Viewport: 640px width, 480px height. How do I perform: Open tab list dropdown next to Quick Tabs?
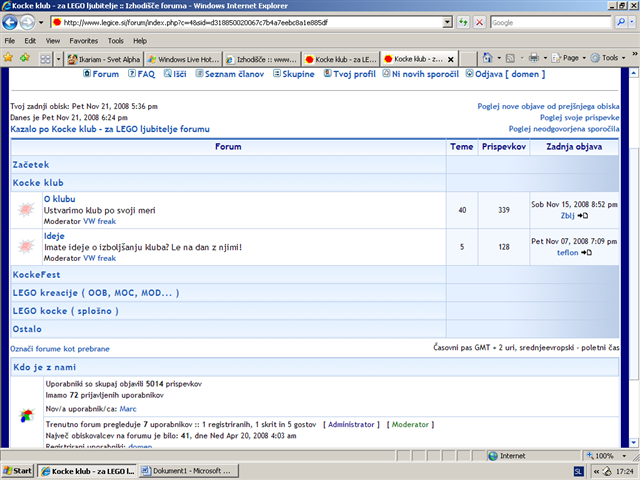tap(58, 59)
